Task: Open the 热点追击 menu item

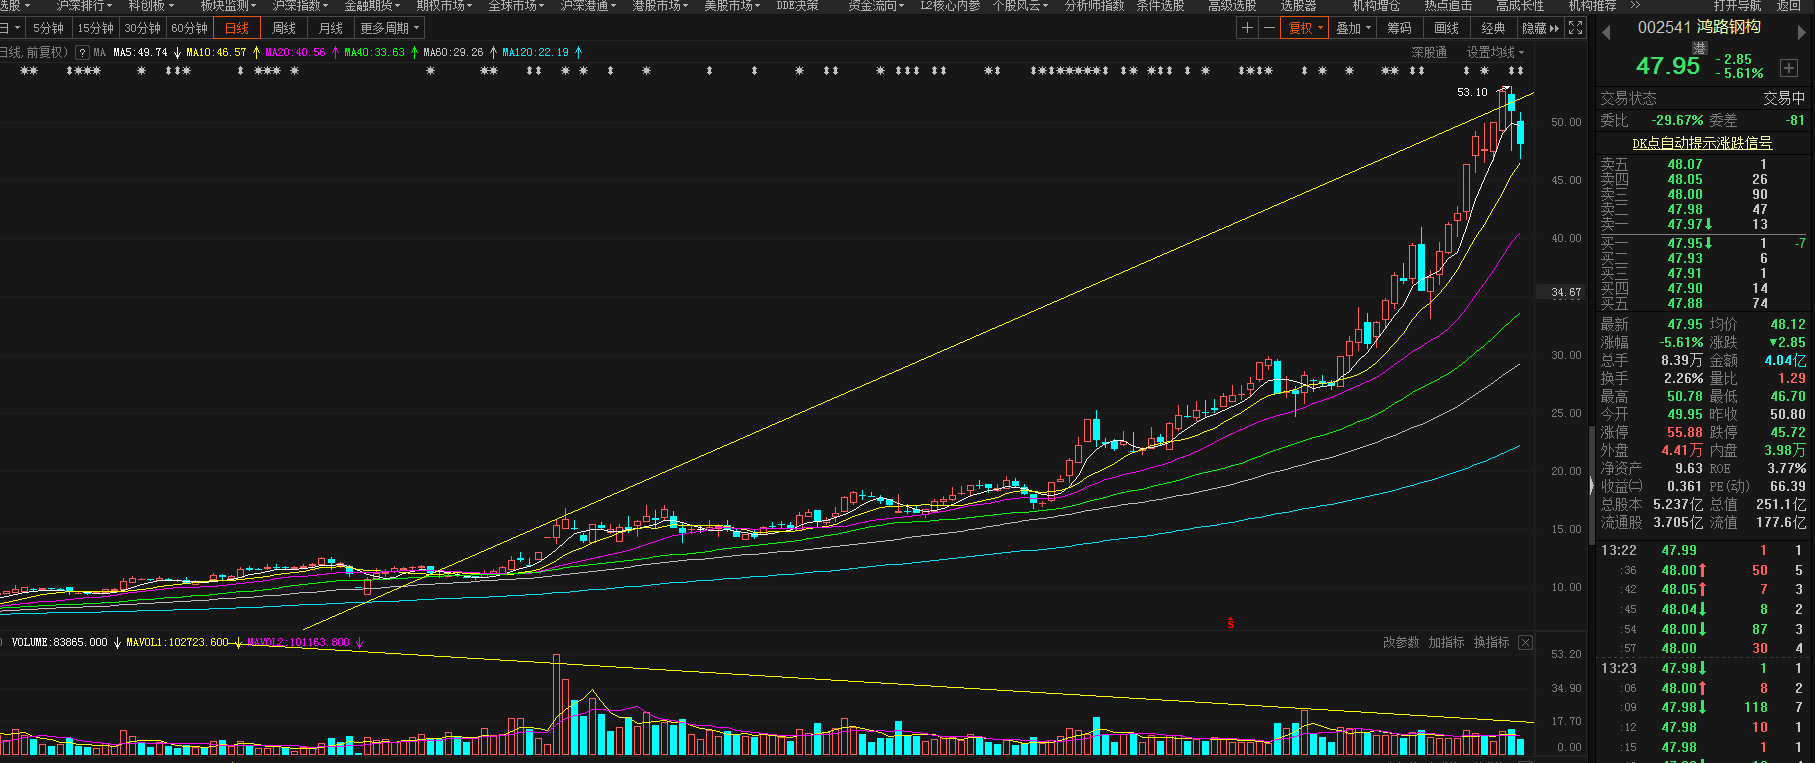Action: tap(1448, 6)
